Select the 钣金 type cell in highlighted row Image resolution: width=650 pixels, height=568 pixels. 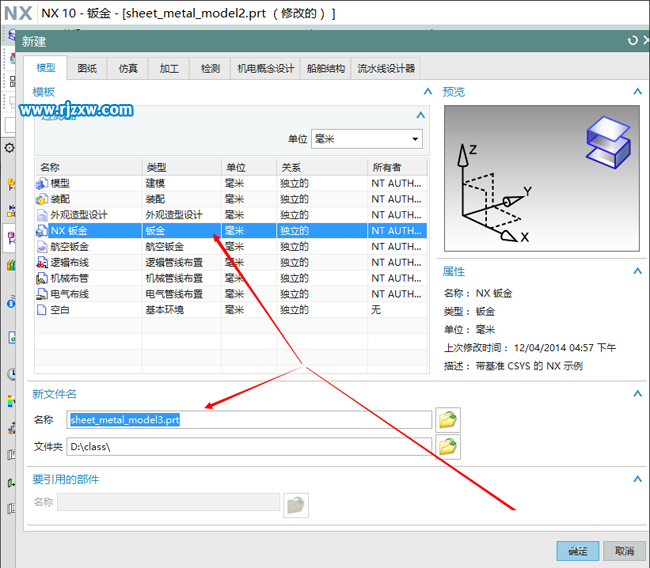(182, 231)
